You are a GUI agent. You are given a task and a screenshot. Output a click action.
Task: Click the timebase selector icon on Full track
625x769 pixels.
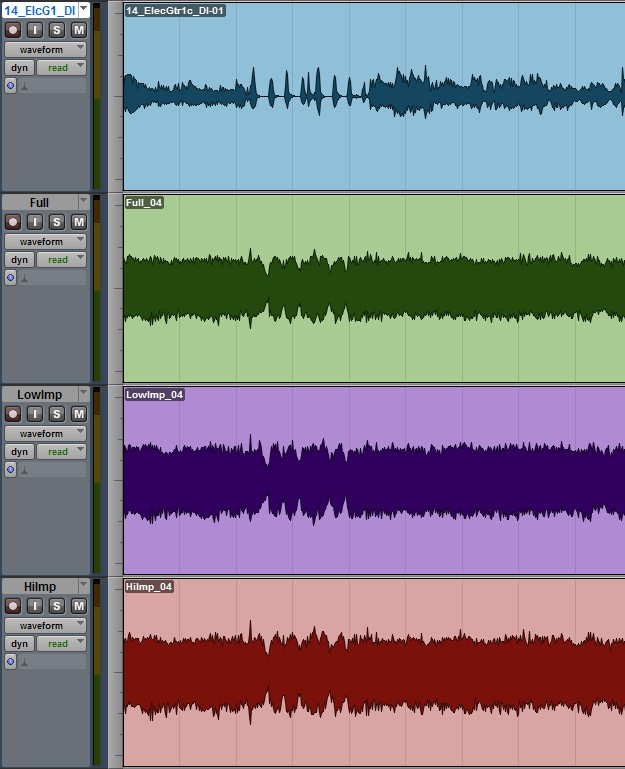coord(11,278)
